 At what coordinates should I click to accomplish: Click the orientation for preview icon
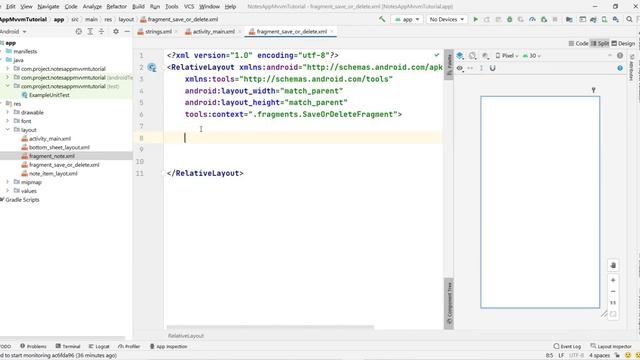pyautogui.click(x=472, y=56)
